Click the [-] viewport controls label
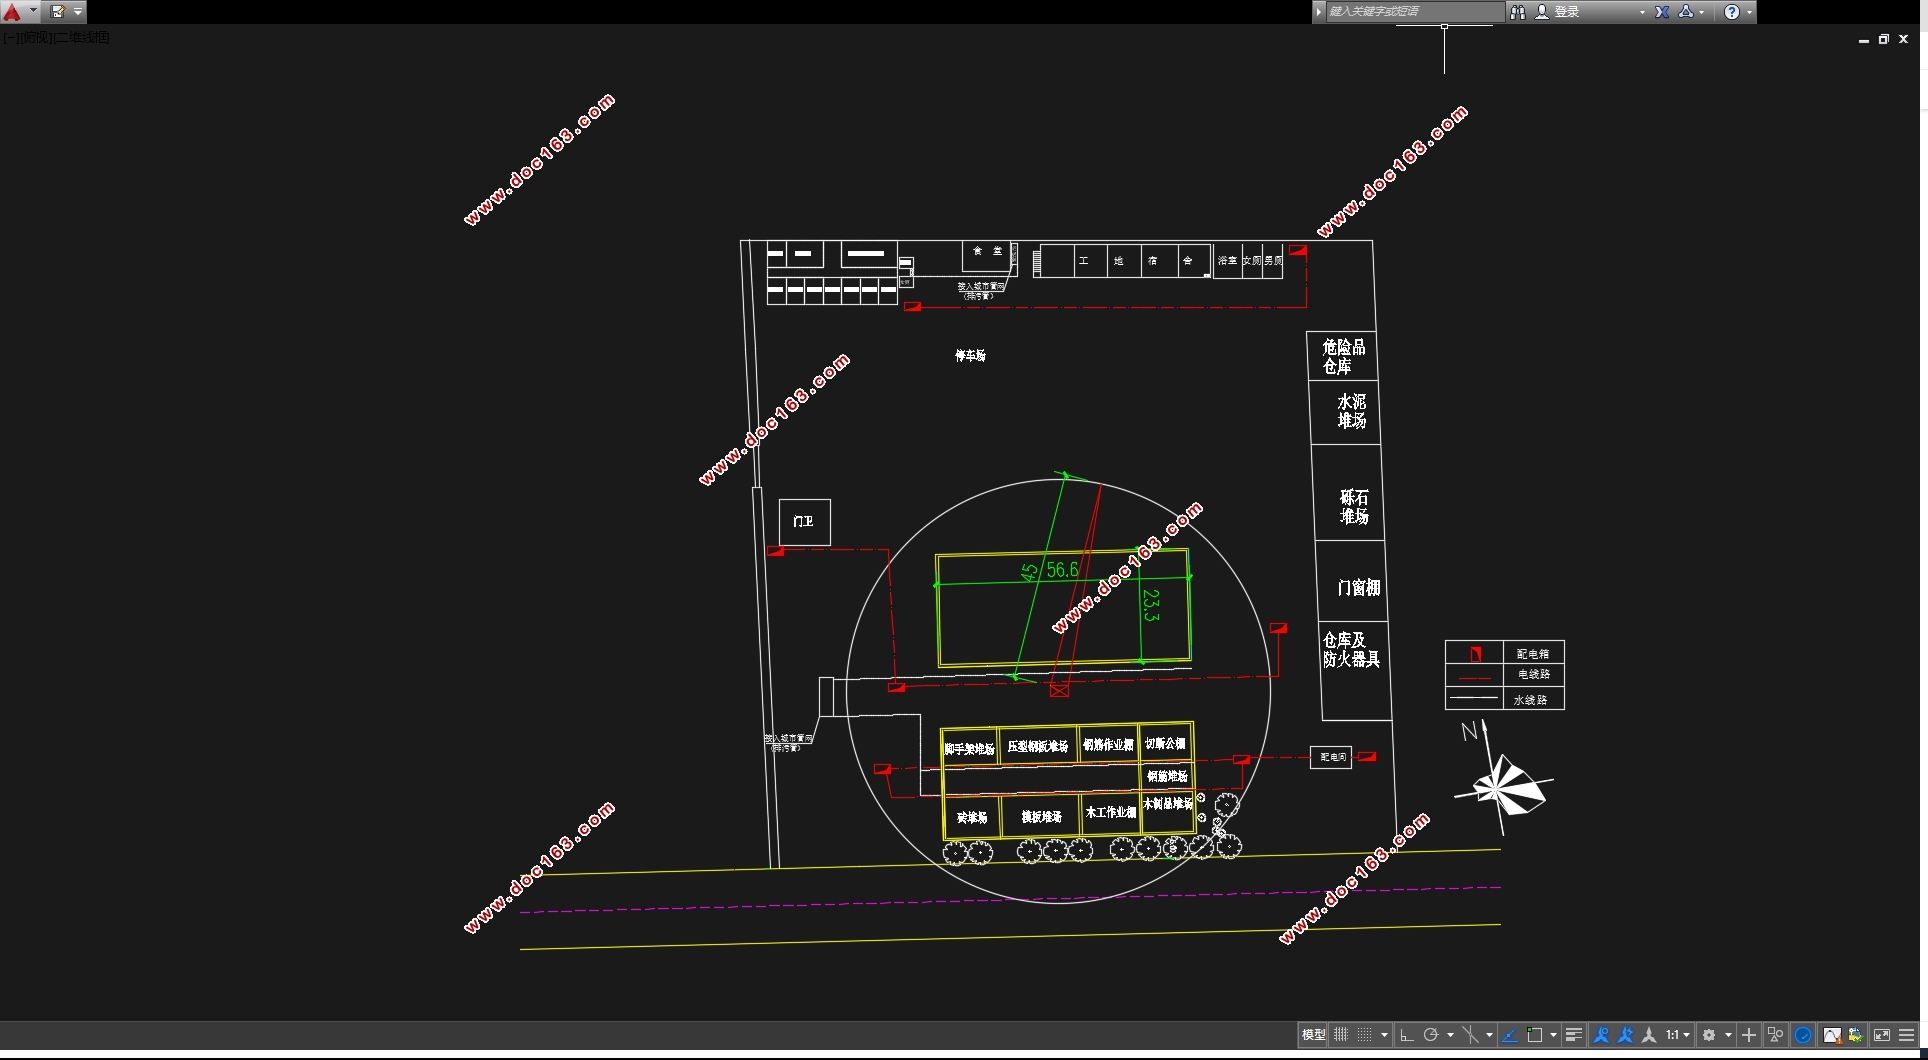 [x=9, y=37]
